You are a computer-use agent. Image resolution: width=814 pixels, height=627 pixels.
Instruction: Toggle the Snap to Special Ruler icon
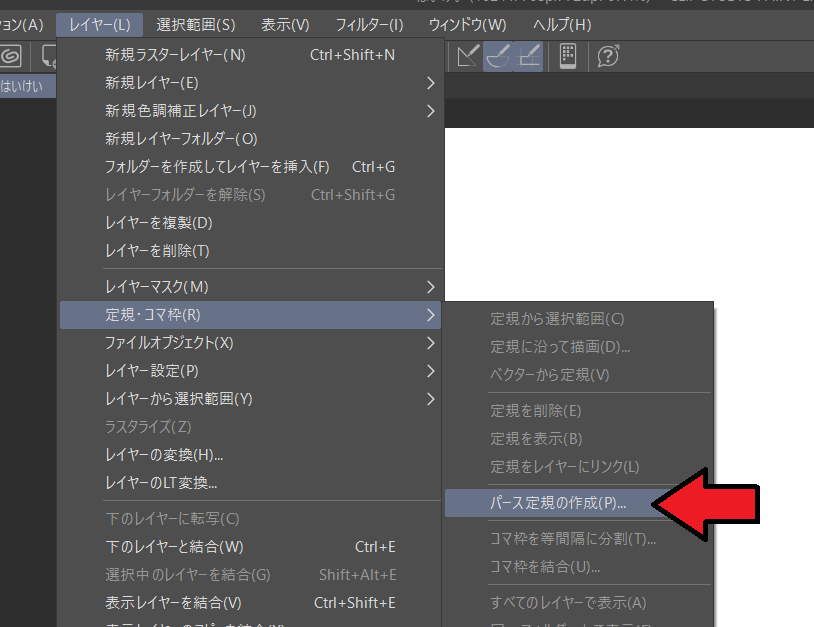498,57
